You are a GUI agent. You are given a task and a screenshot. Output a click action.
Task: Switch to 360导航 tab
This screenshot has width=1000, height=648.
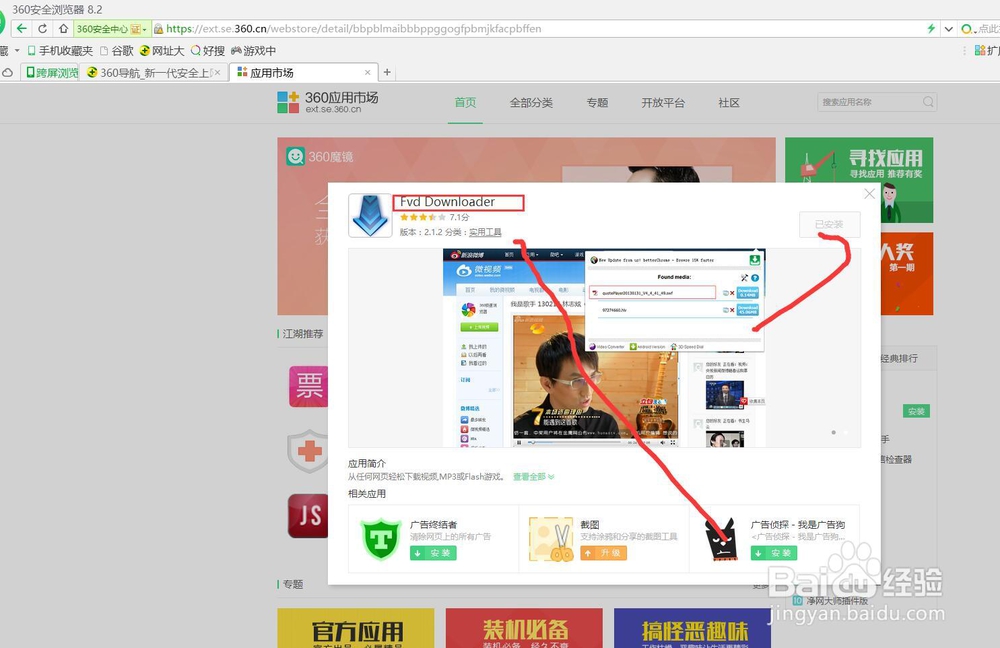pos(154,73)
